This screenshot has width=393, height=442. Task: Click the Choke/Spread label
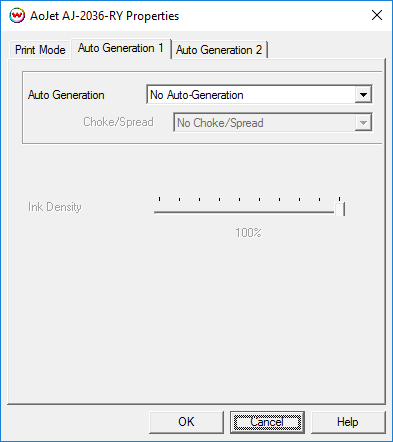point(118,122)
